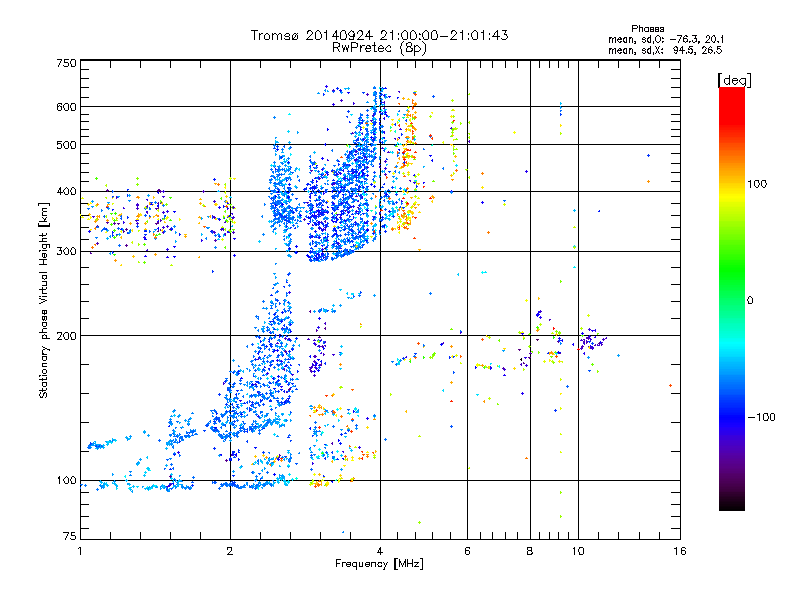Click the "mean, sd,O: -76.3, 20.1" line

tap(665, 39)
